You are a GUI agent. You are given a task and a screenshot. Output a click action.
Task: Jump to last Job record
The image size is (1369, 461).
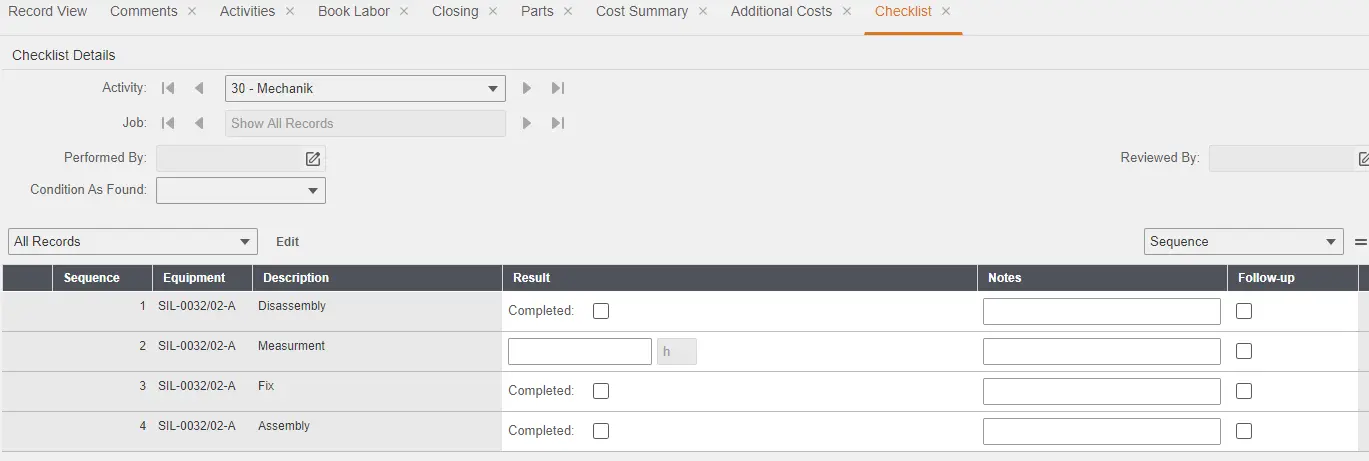tap(558, 123)
